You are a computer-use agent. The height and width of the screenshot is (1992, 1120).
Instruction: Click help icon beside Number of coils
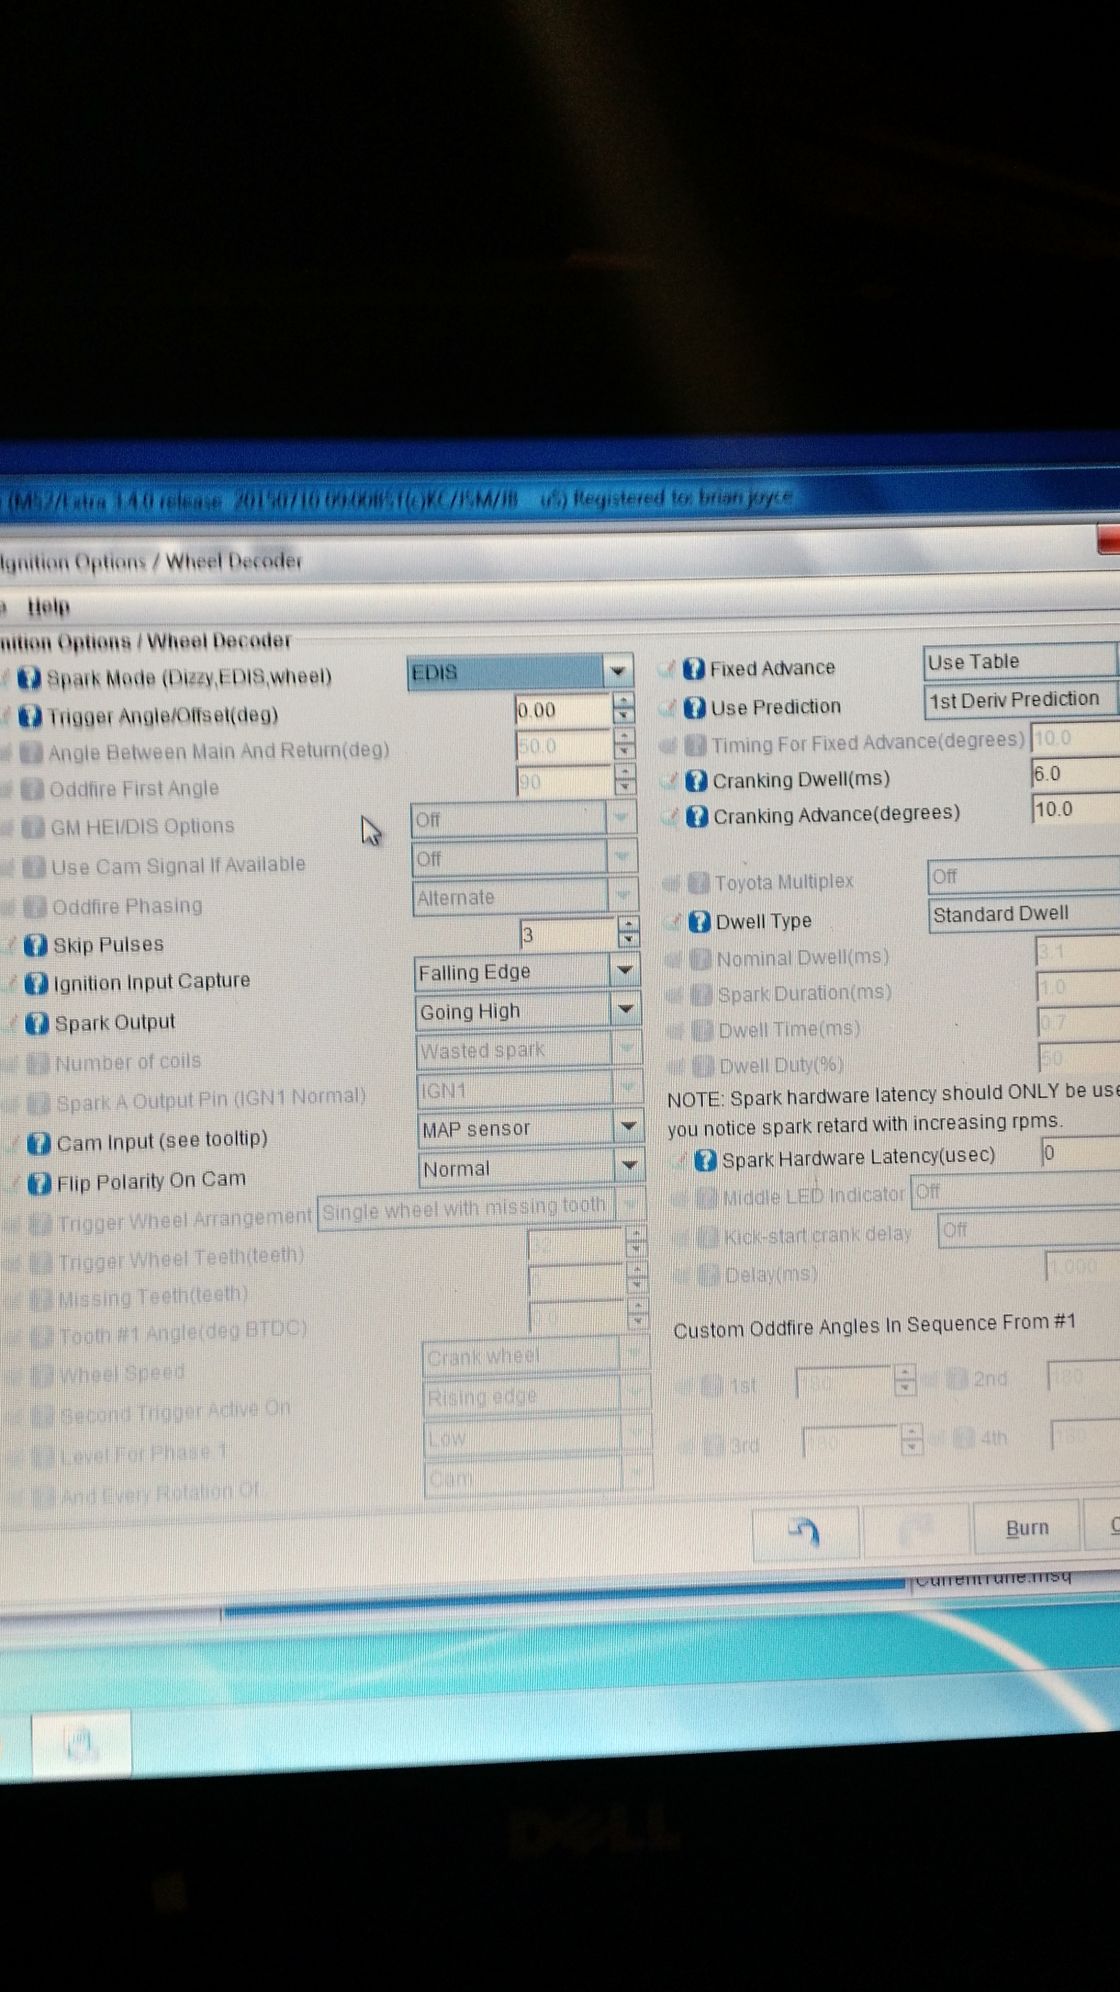(x=38, y=1063)
